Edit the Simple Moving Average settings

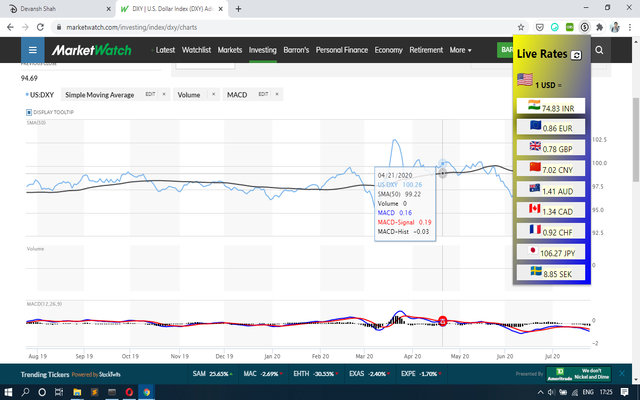tap(151, 94)
